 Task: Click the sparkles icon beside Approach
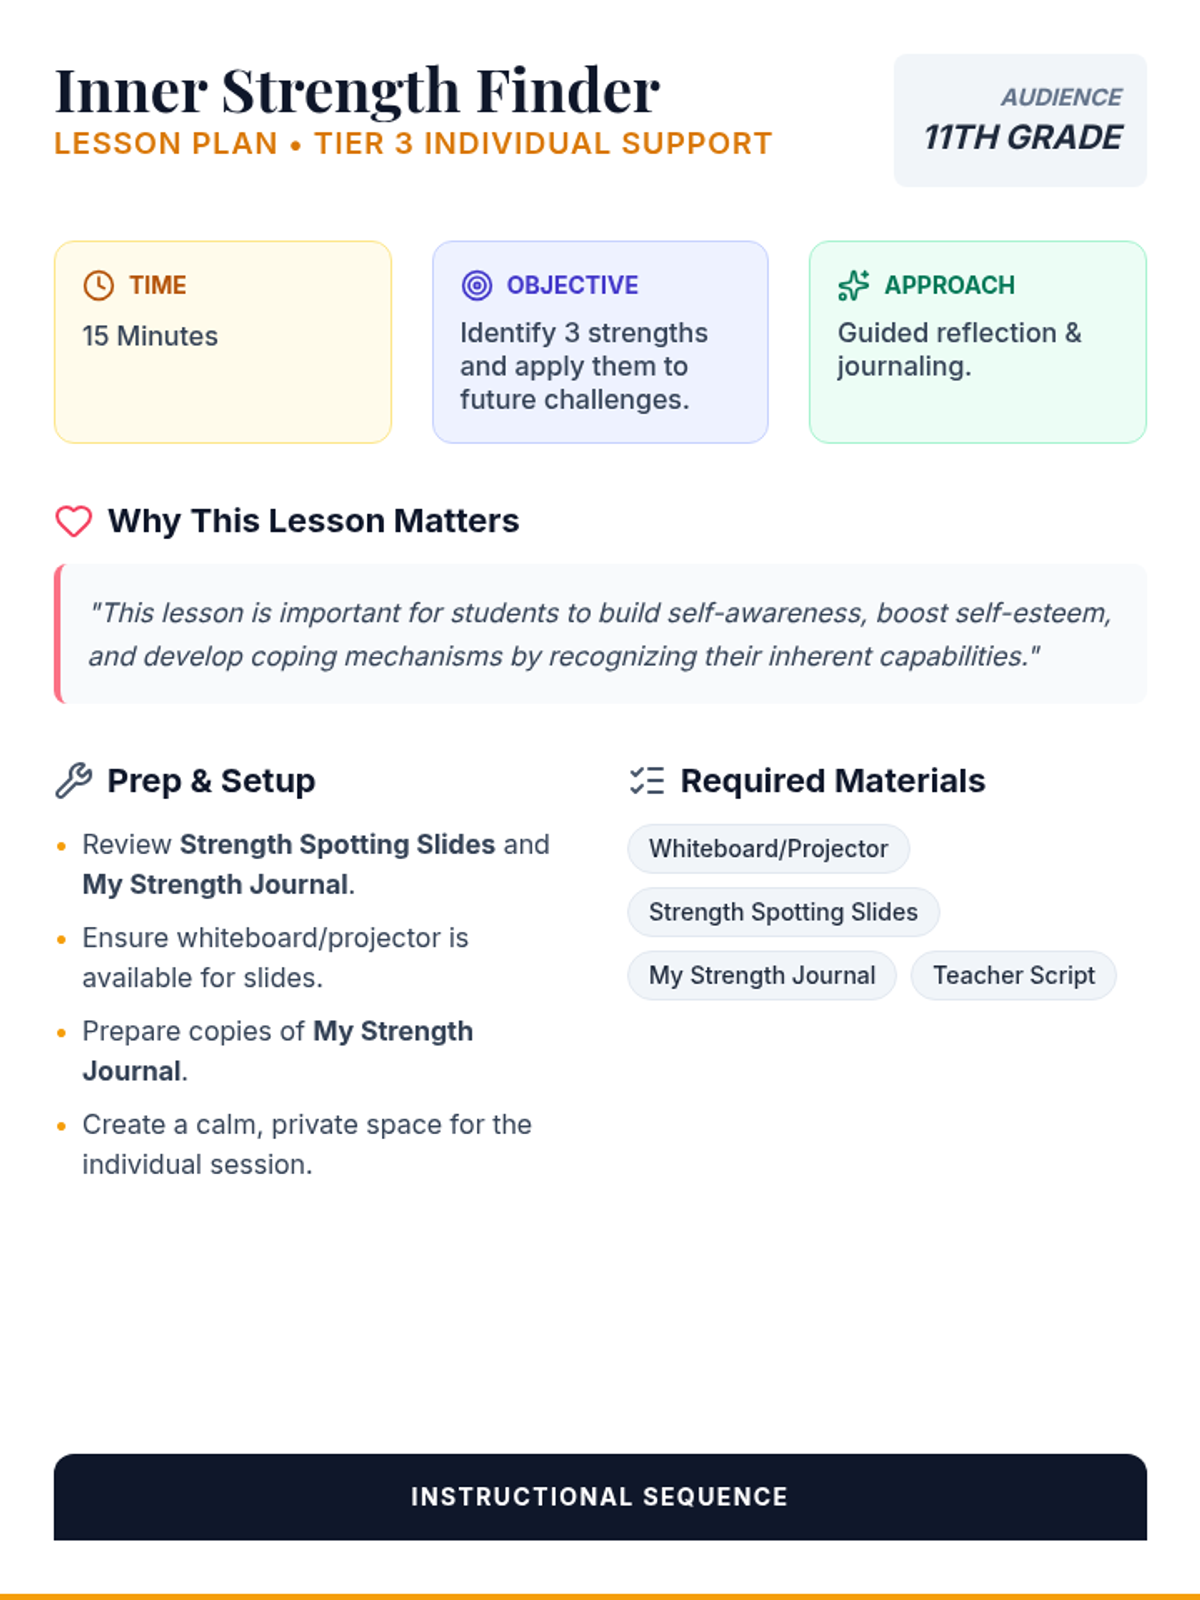pyautogui.click(x=854, y=285)
